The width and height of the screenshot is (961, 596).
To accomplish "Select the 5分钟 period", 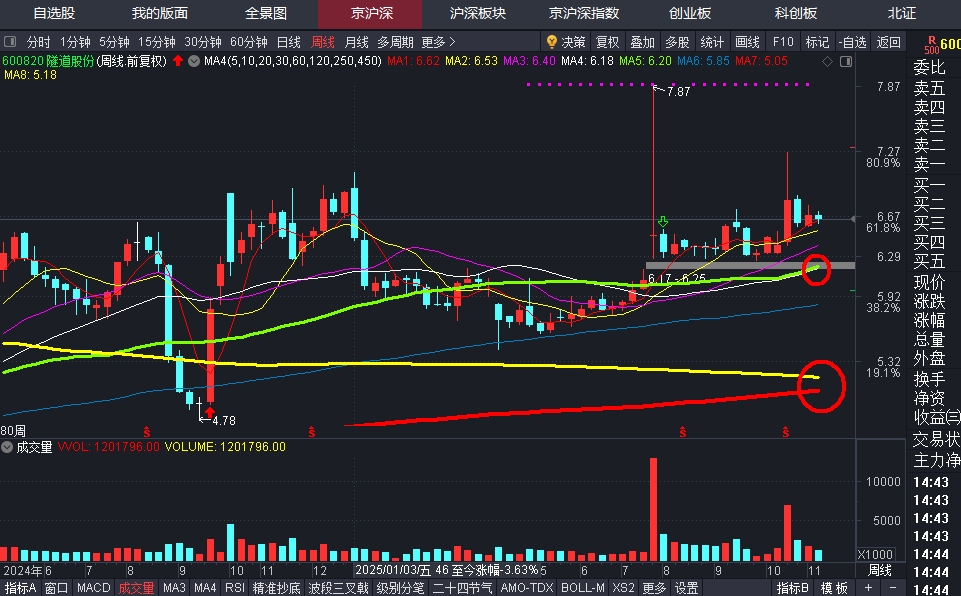I will (x=114, y=42).
